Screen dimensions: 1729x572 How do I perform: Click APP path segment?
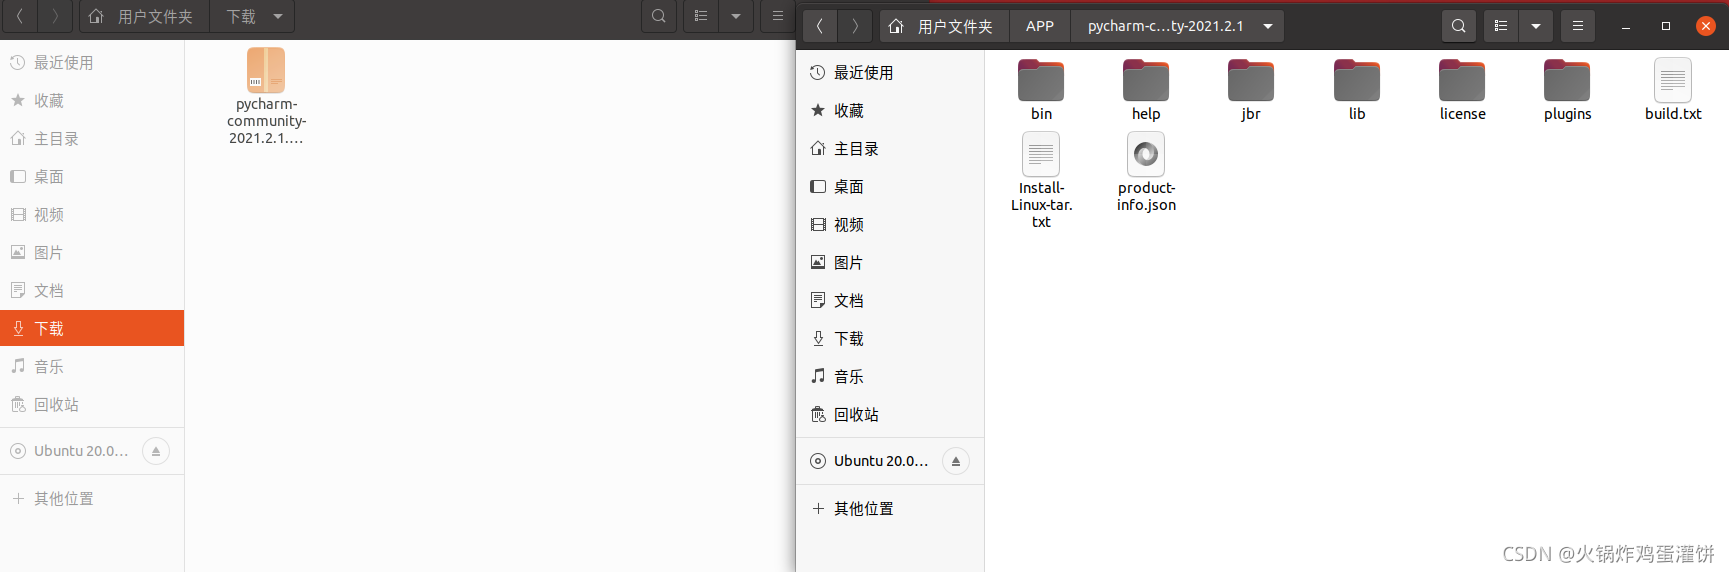pyautogui.click(x=1040, y=26)
